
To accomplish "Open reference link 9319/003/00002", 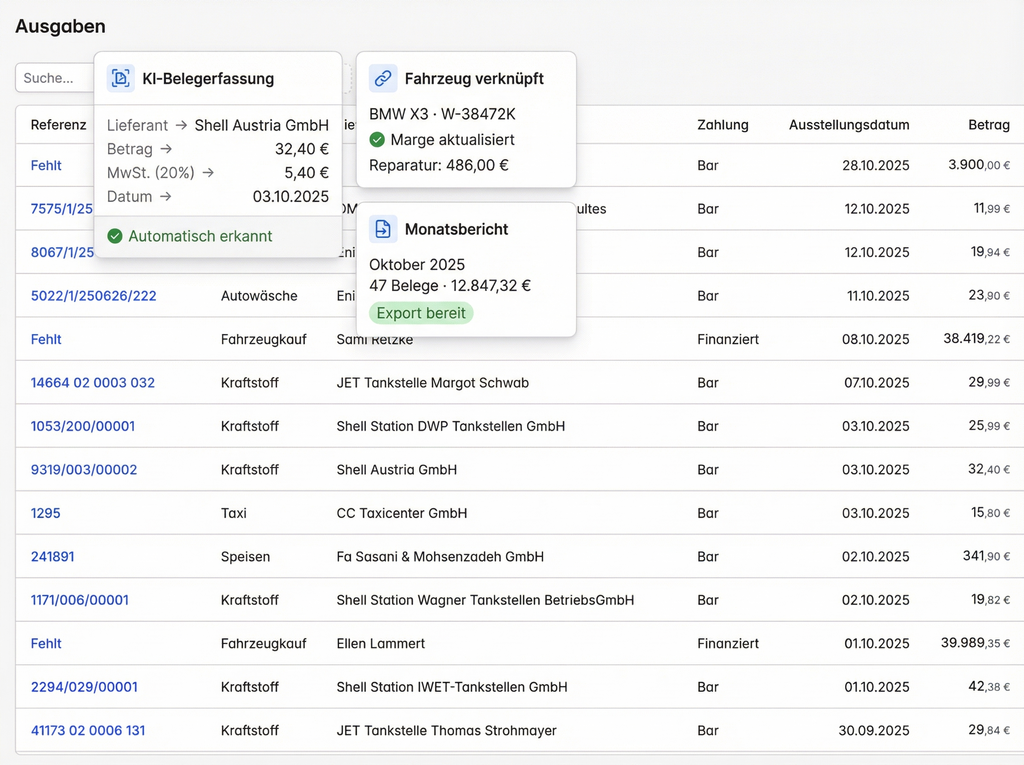I will 84,470.
